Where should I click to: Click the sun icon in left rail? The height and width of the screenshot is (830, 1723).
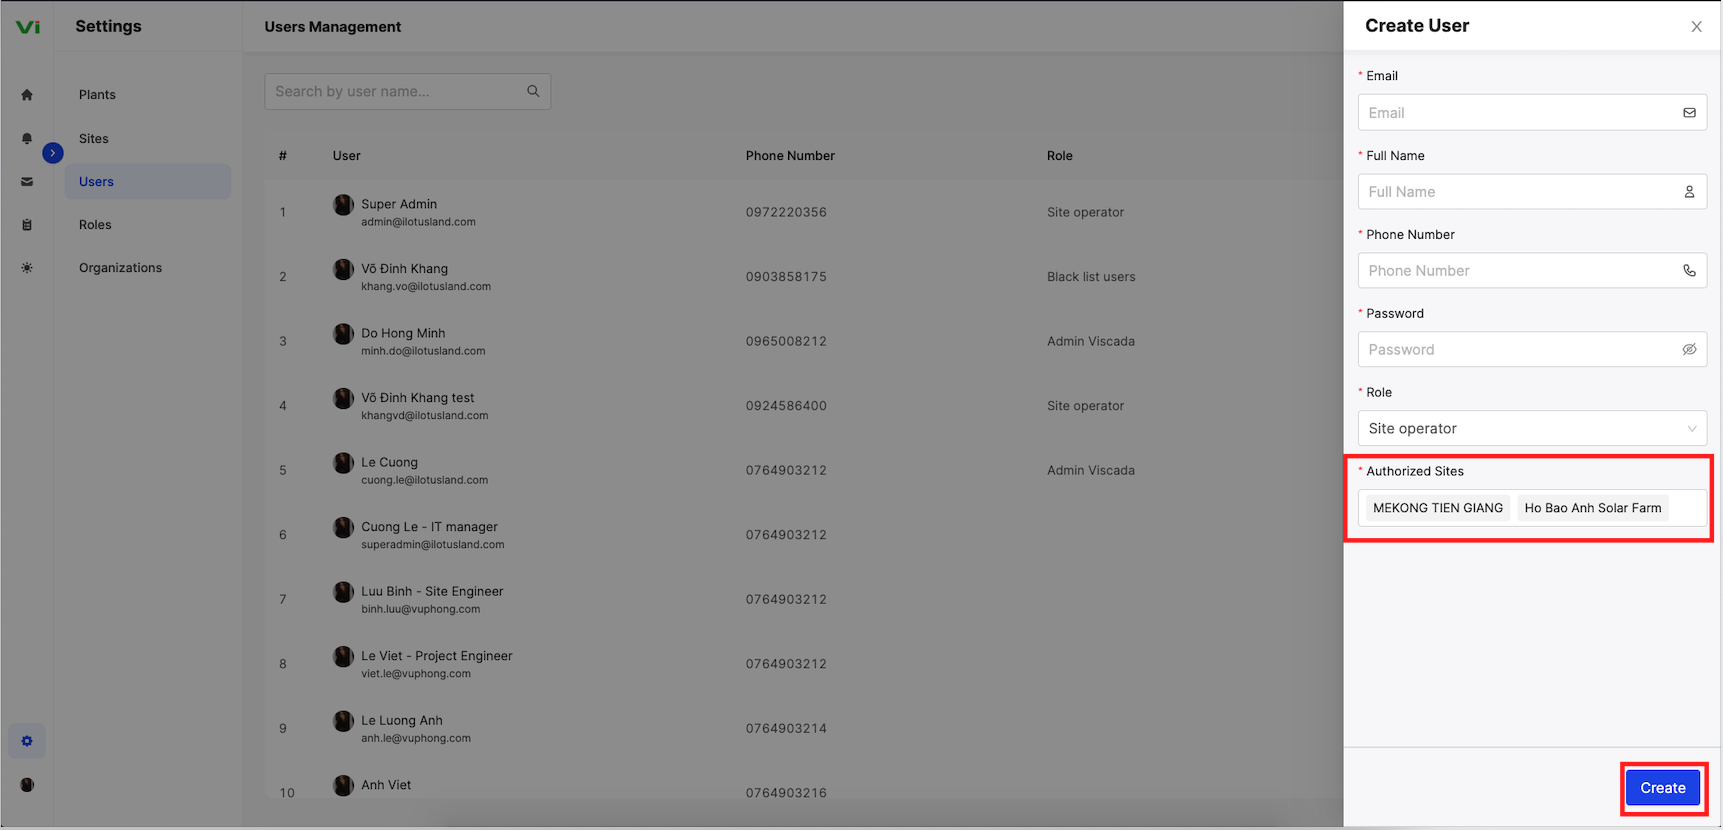[x=27, y=268]
